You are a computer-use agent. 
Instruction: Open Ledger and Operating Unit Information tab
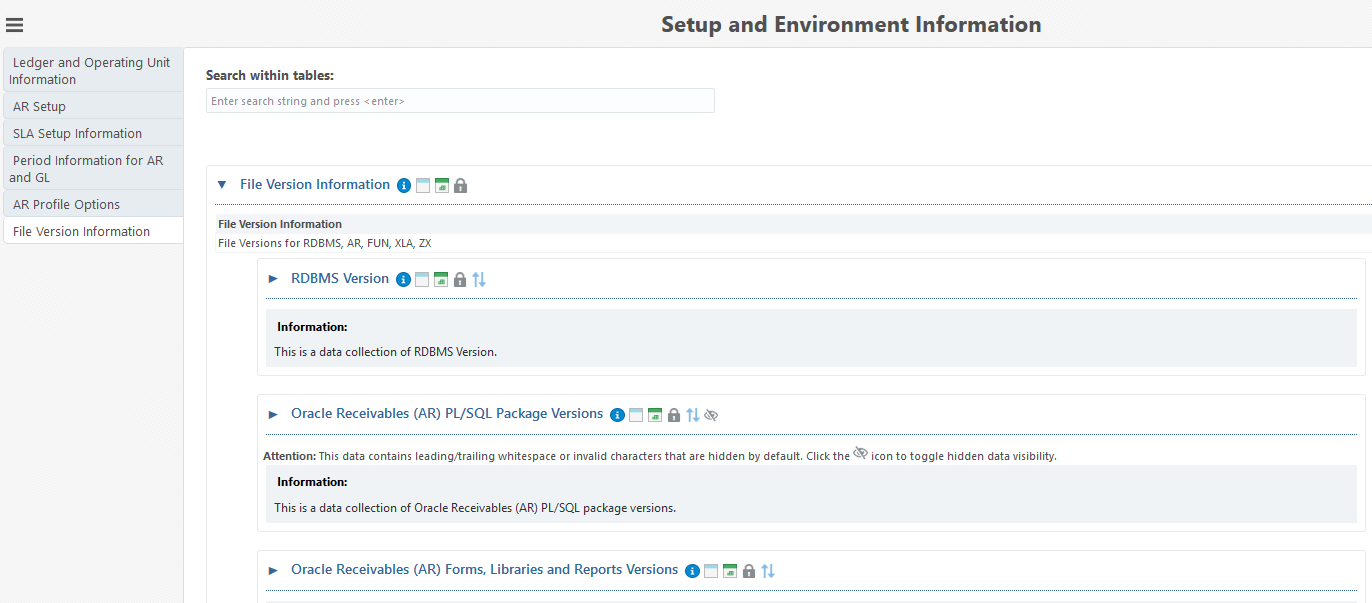click(91, 71)
